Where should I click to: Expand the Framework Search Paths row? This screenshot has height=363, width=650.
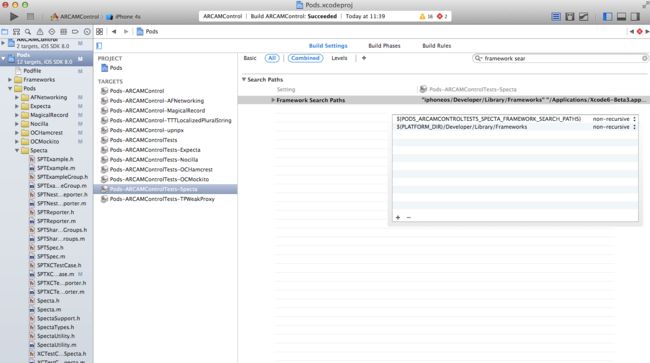click(x=273, y=100)
